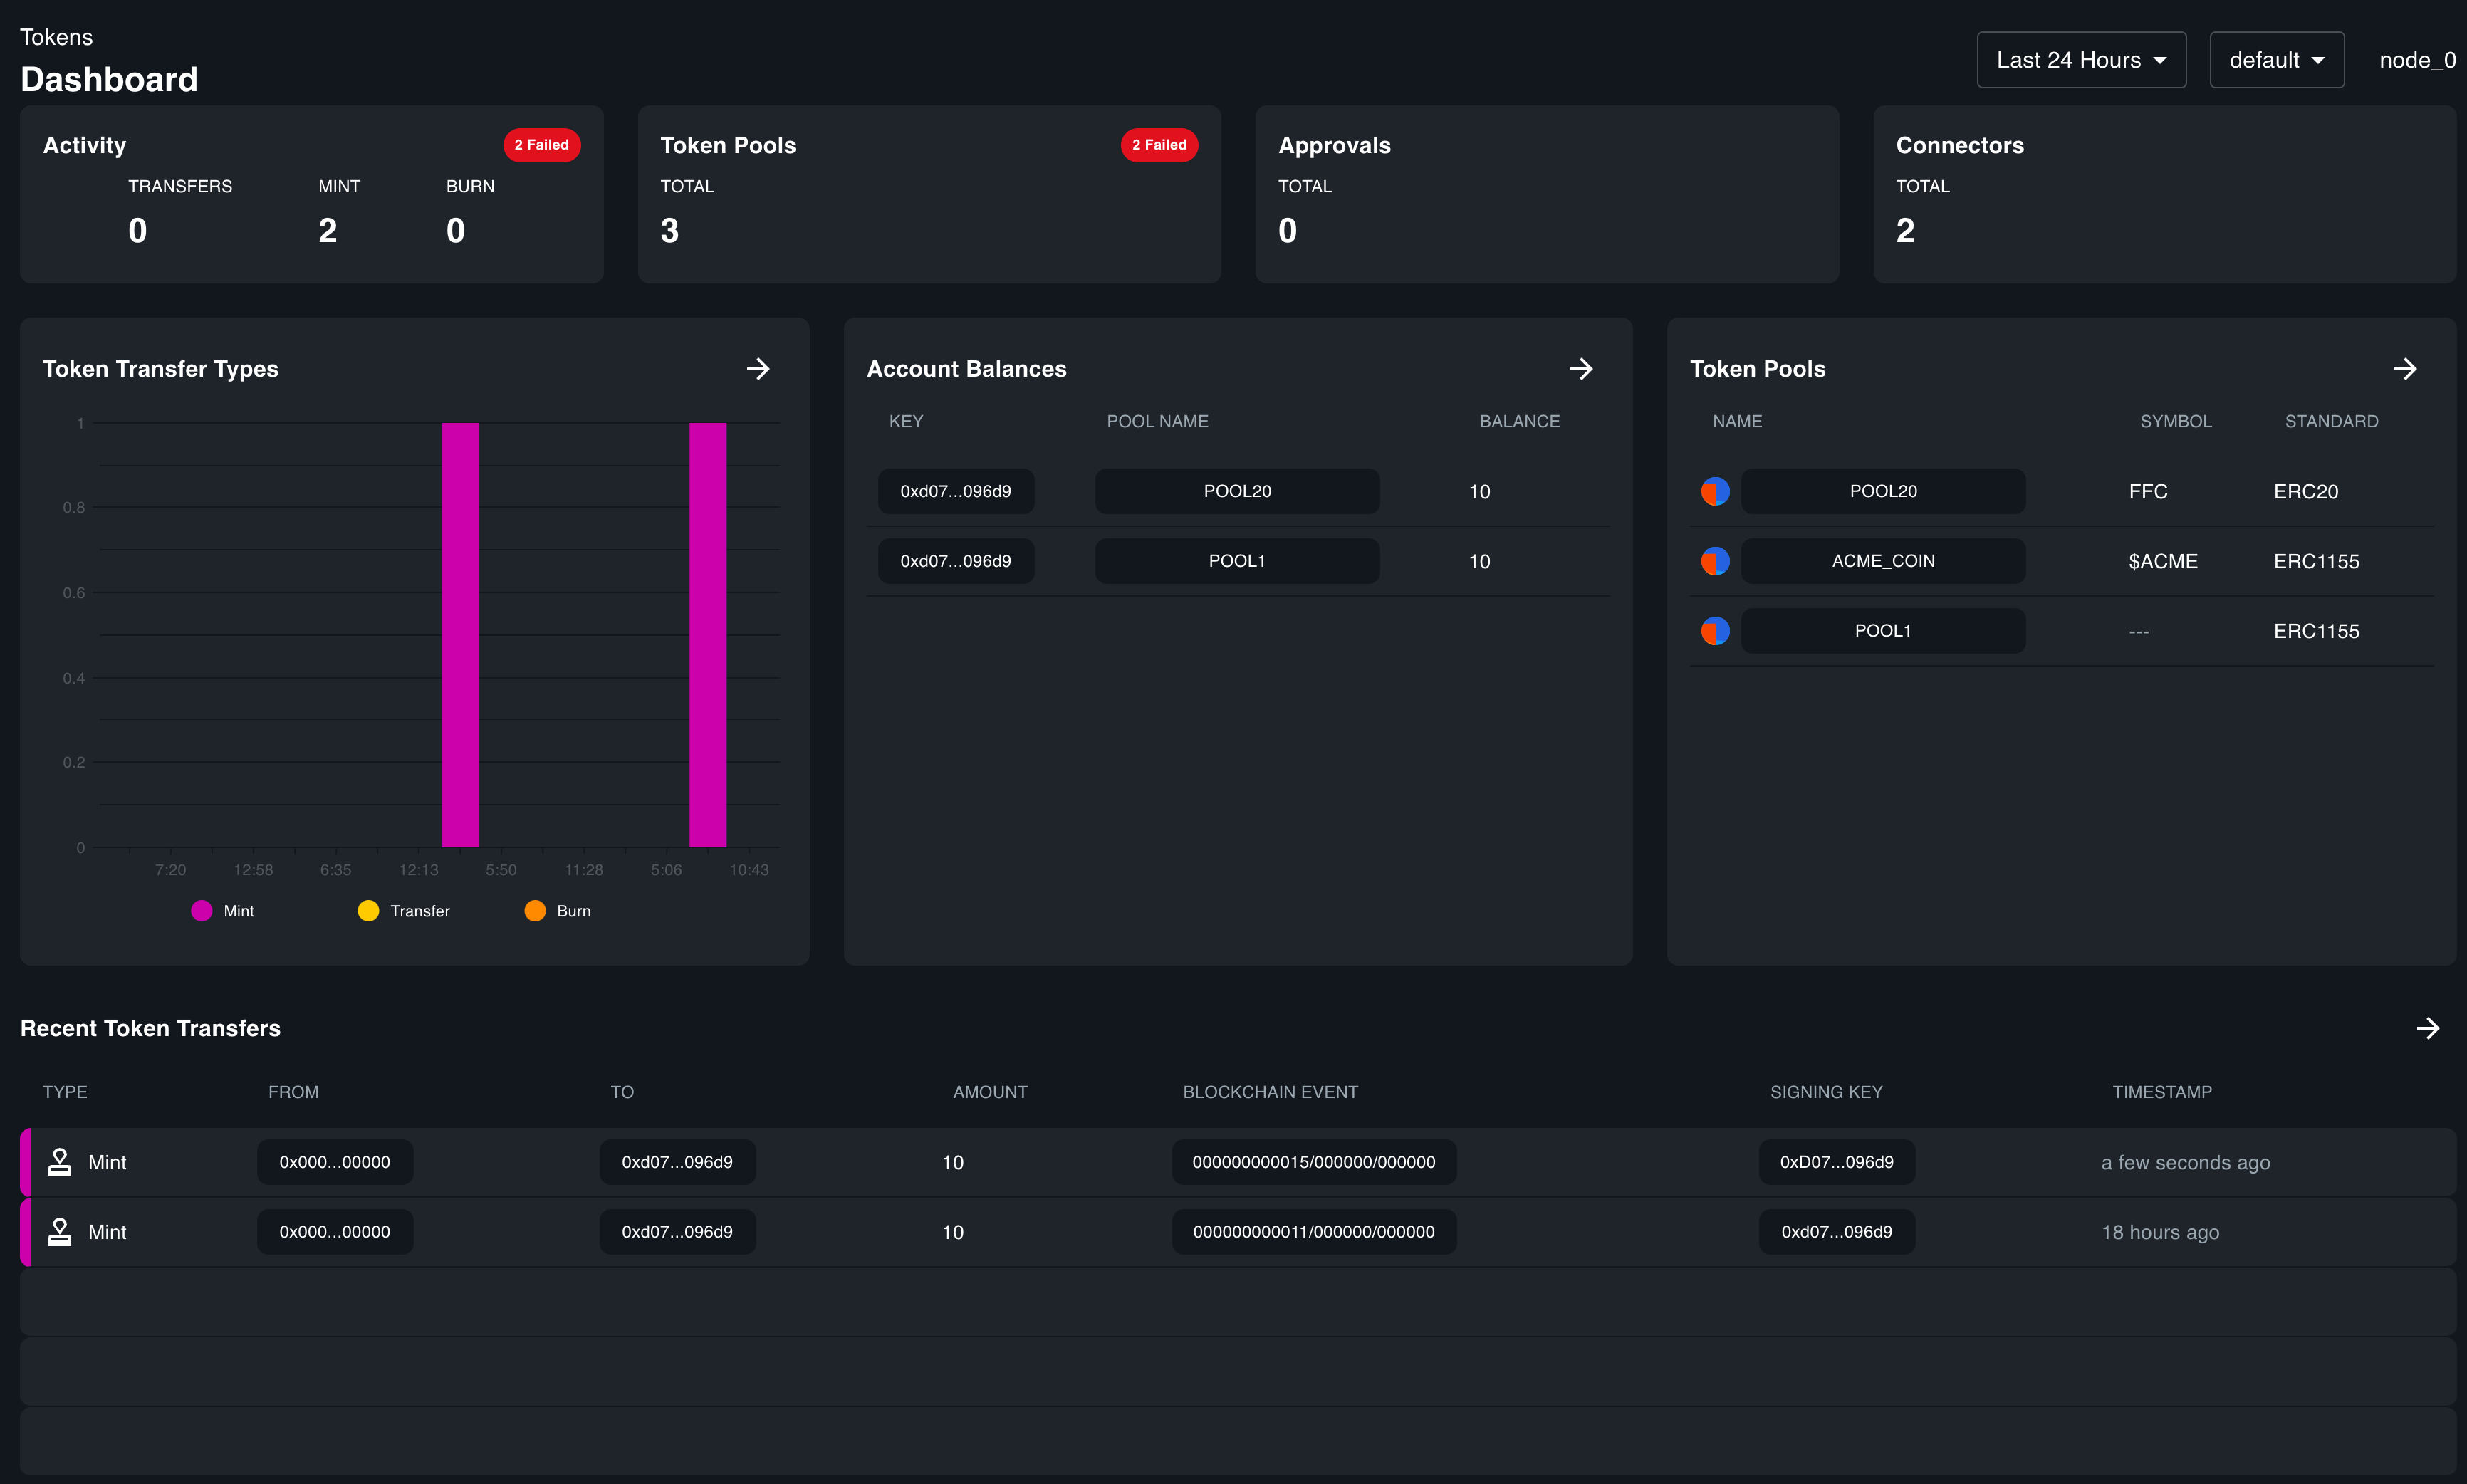Click the 0xD07...096d9 signing key chip
Image resolution: width=2467 pixels, height=1484 pixels.
[x=1836, y=1162]
